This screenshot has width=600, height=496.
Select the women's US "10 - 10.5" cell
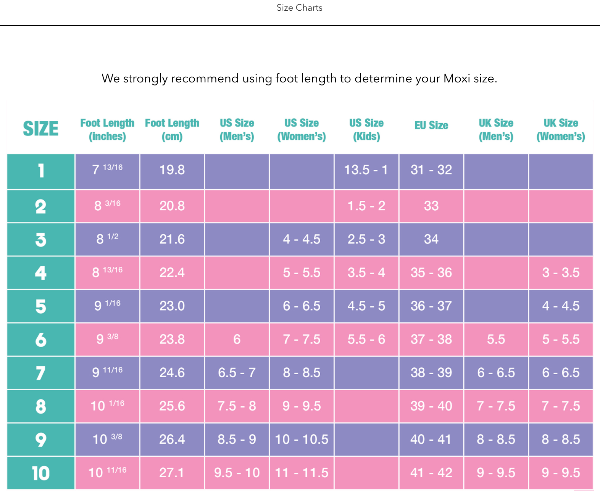click(x=302, y=440)
